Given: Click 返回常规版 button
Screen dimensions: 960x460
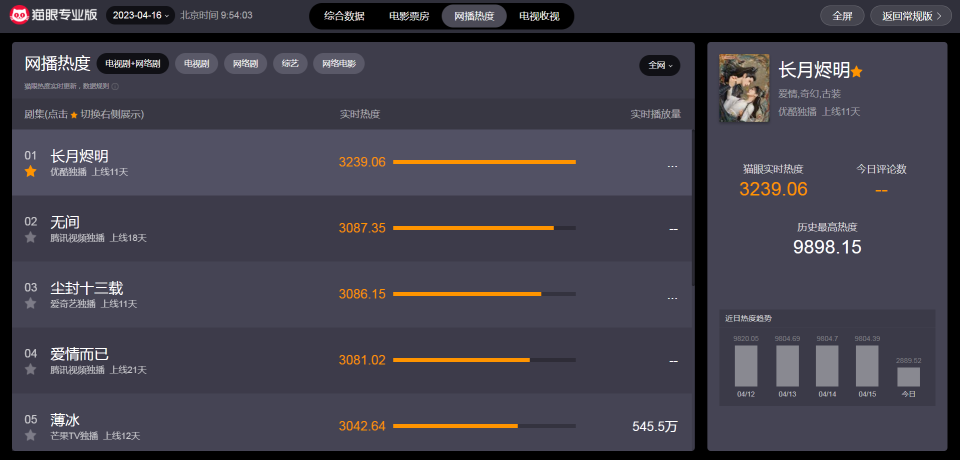Looking at the screenshot, I should coord(911,16).
